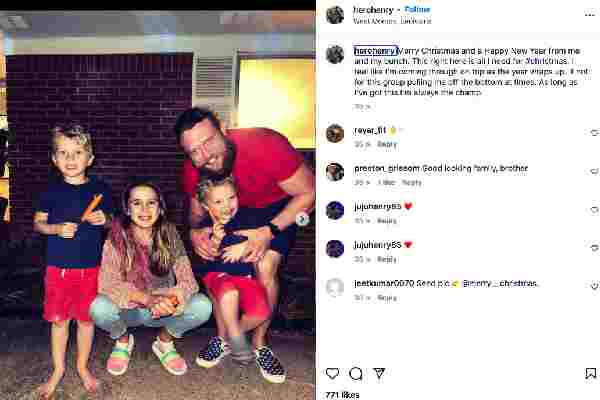Viewport: 600px width, 400px height.
Task: Open more options three-dot menu
Action: pyautogui.click(x=589, y=15)
